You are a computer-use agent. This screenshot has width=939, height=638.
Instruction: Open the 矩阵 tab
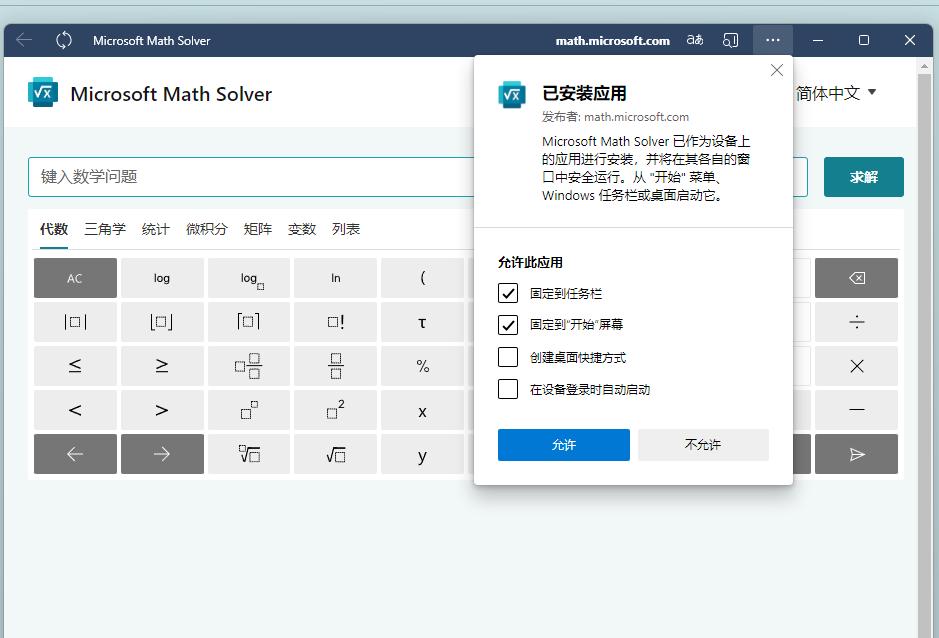pos(258,229)
